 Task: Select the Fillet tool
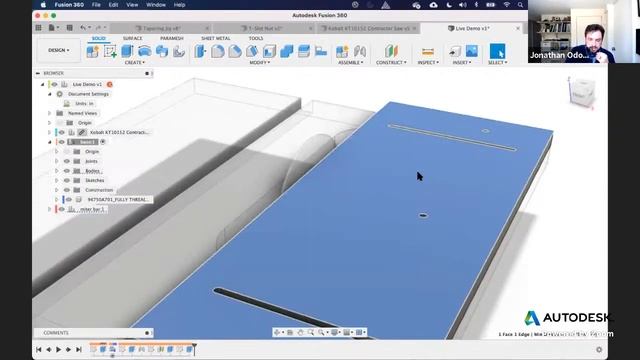click(x=218, y=51)
